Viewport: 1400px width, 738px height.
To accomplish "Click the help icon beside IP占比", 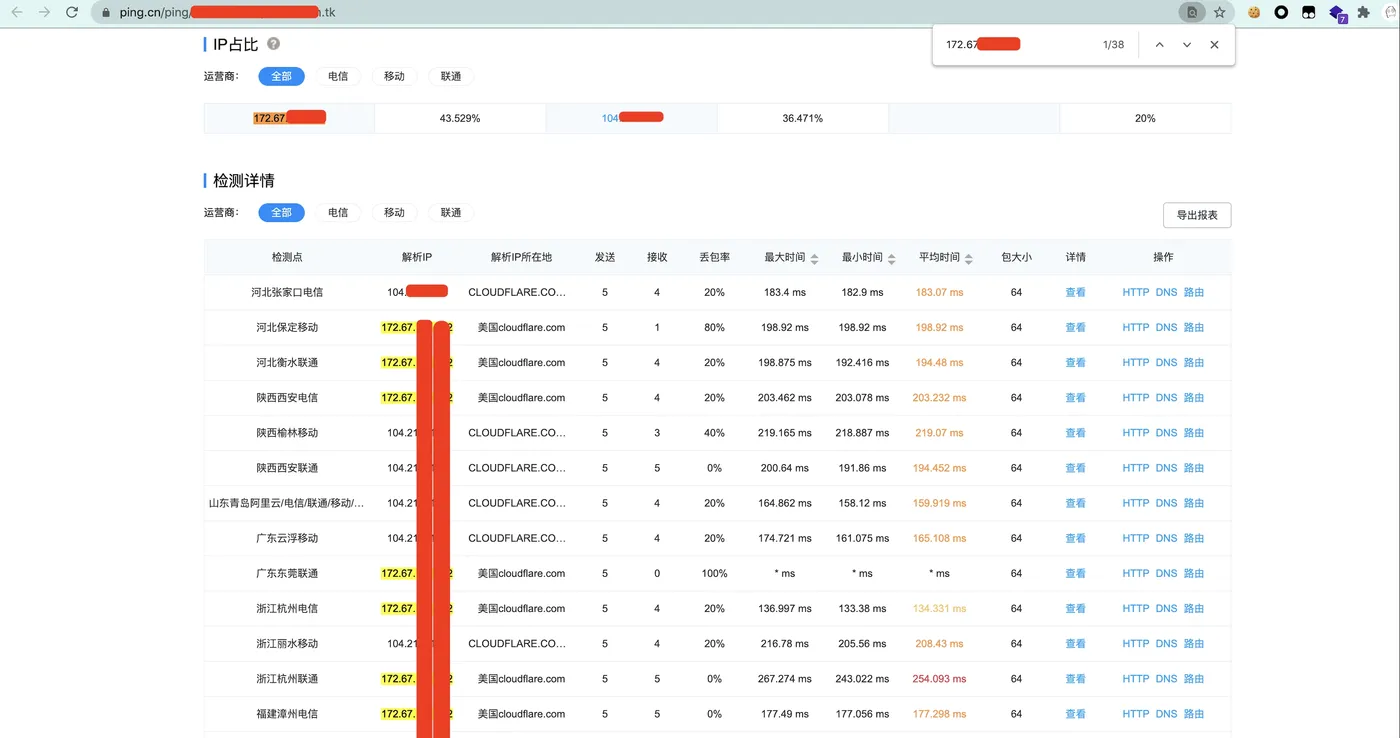I will [274, 44].
